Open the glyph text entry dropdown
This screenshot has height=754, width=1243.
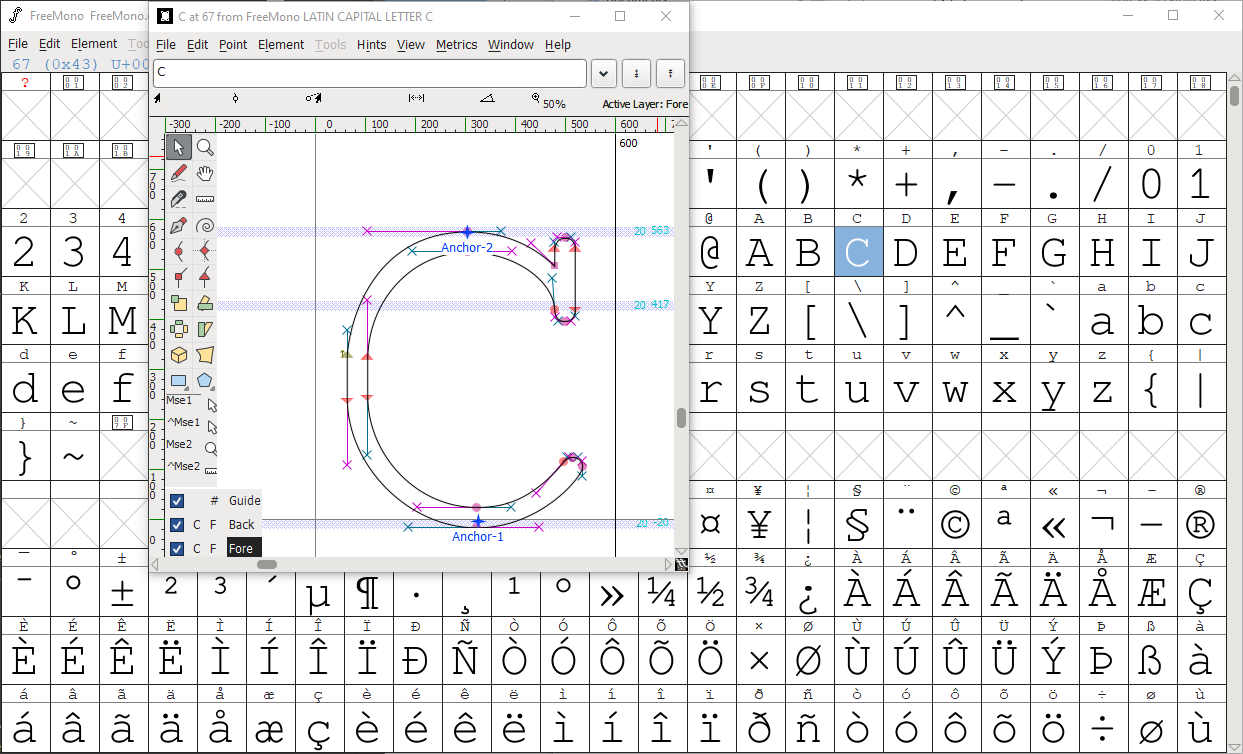603,73
